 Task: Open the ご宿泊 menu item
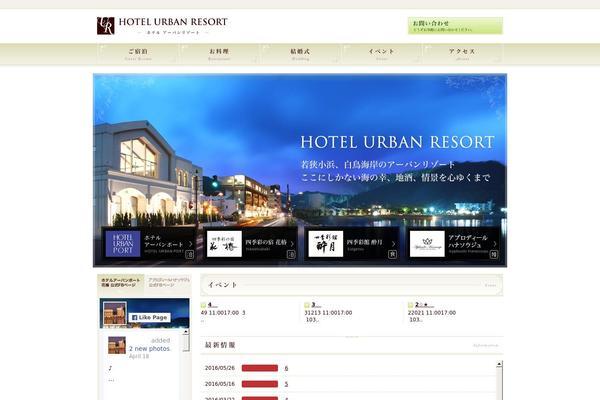click(138, 54)
